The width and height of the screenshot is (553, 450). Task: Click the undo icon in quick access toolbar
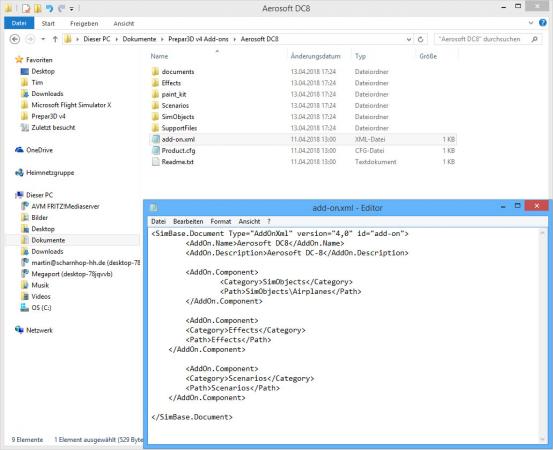(49, 8)
